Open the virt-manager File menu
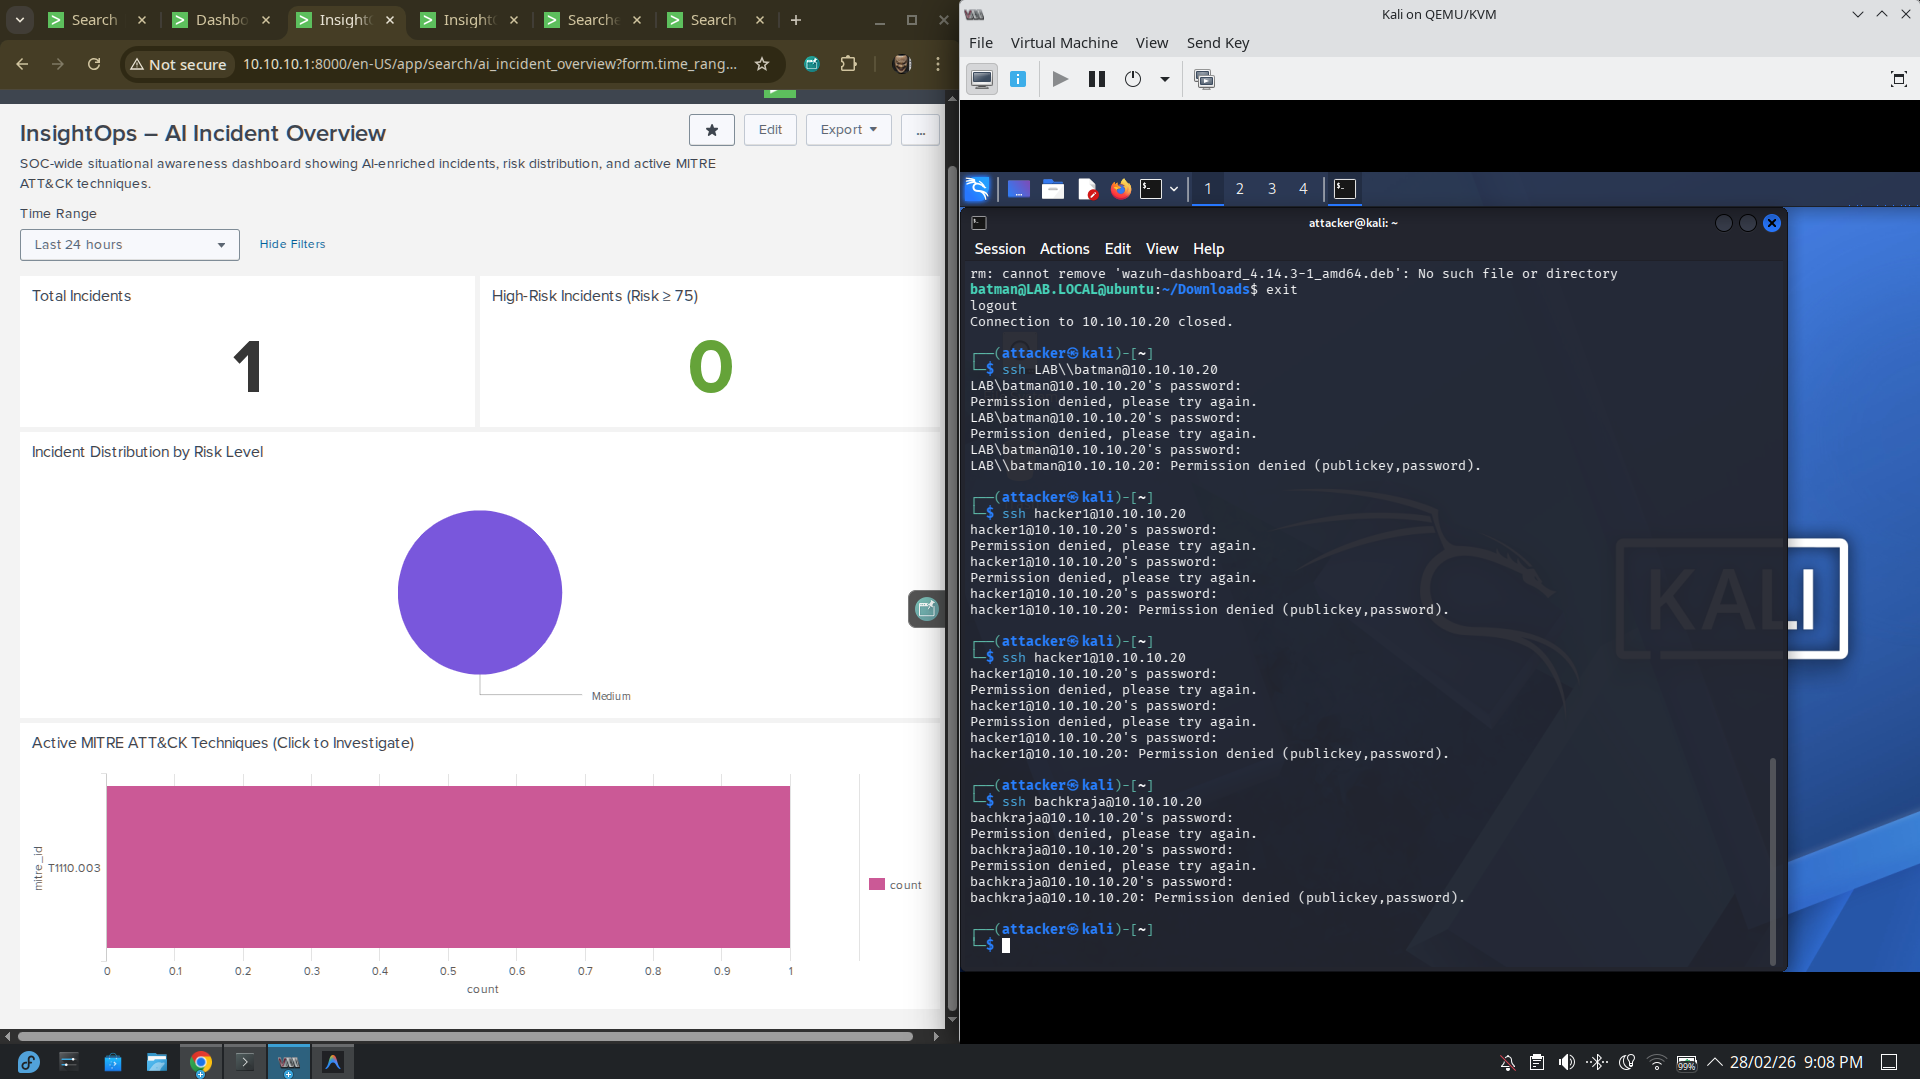 click(981, 43)
